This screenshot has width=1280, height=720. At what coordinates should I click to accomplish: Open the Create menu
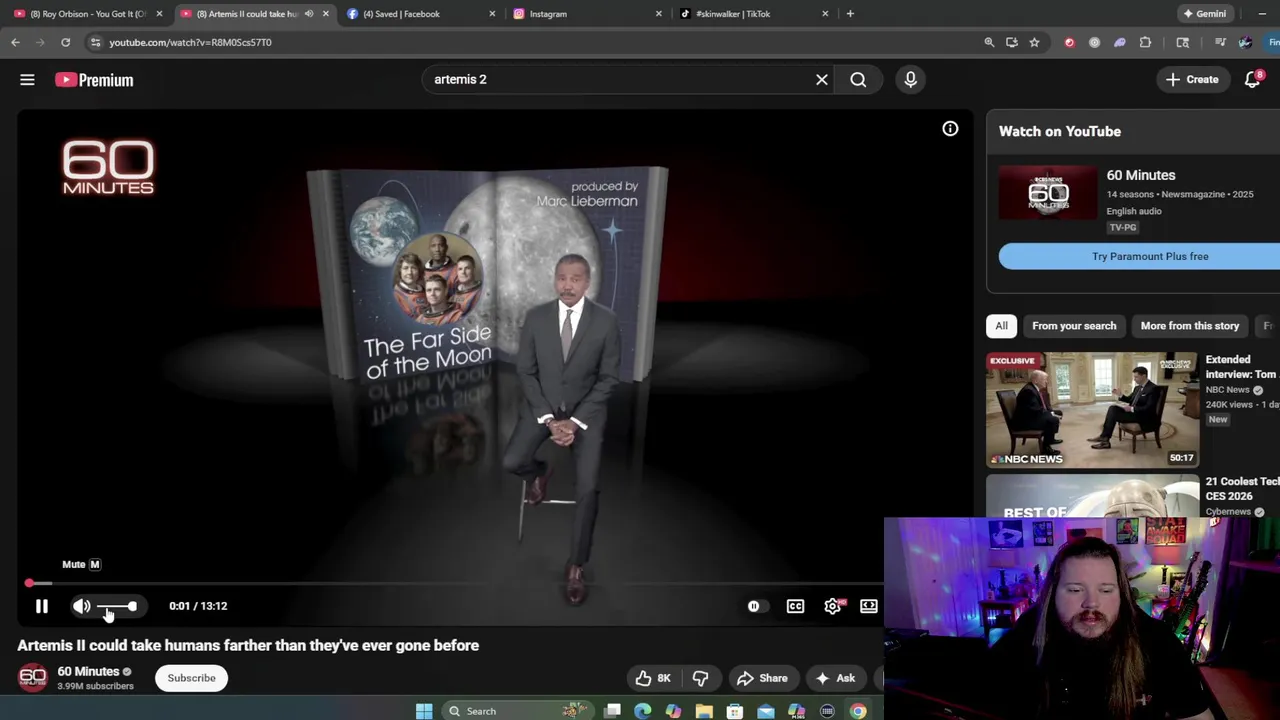1192,79
